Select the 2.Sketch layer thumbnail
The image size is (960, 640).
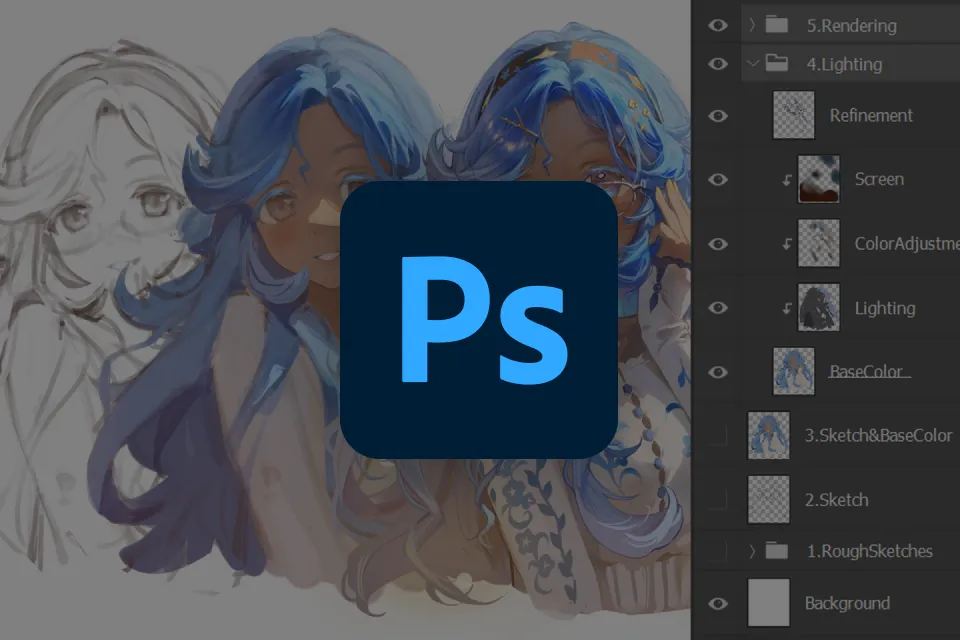[x=768, y=499]
